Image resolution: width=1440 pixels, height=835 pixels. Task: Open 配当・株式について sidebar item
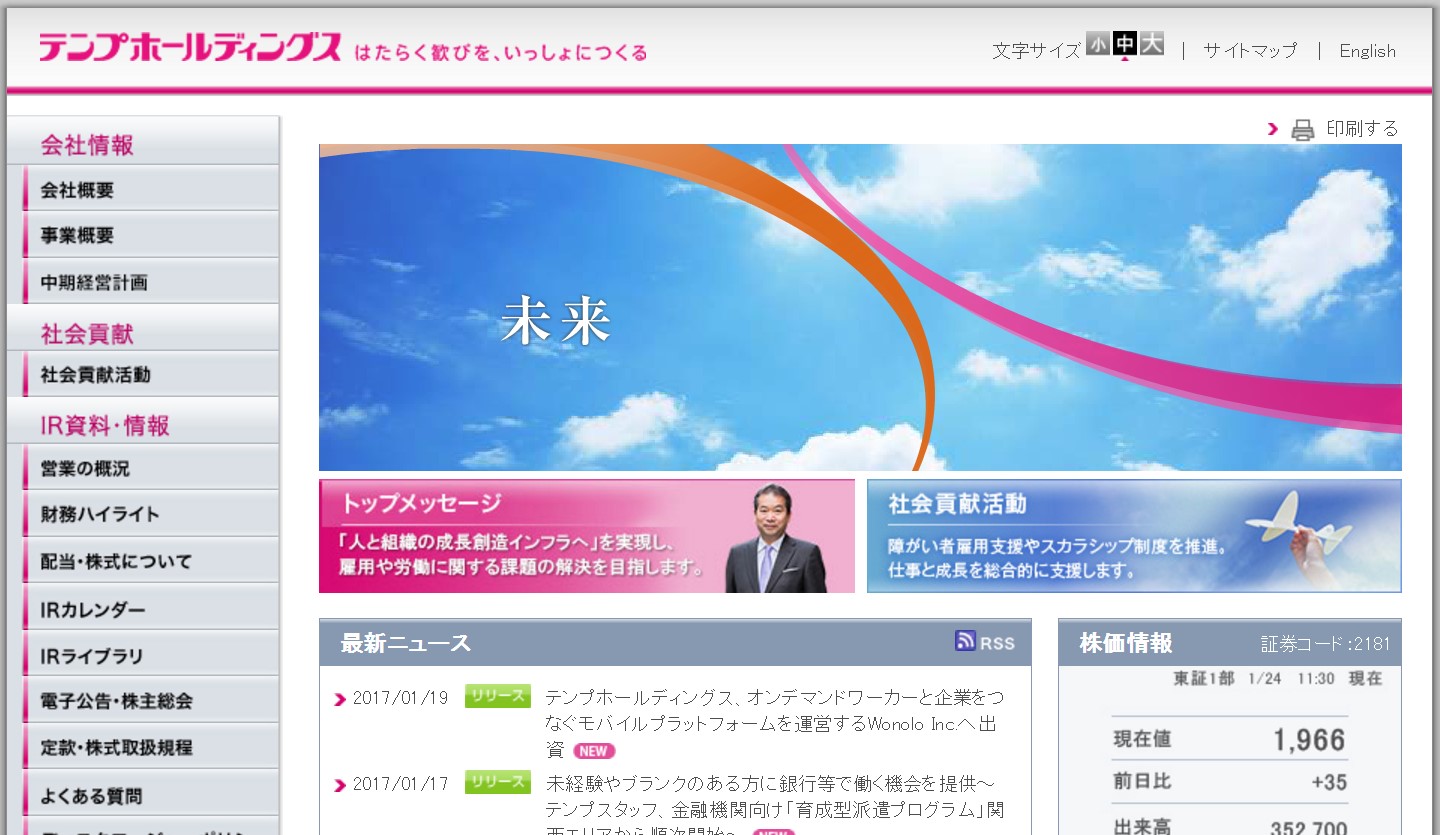pyautogui.click(x=150, y=561)
